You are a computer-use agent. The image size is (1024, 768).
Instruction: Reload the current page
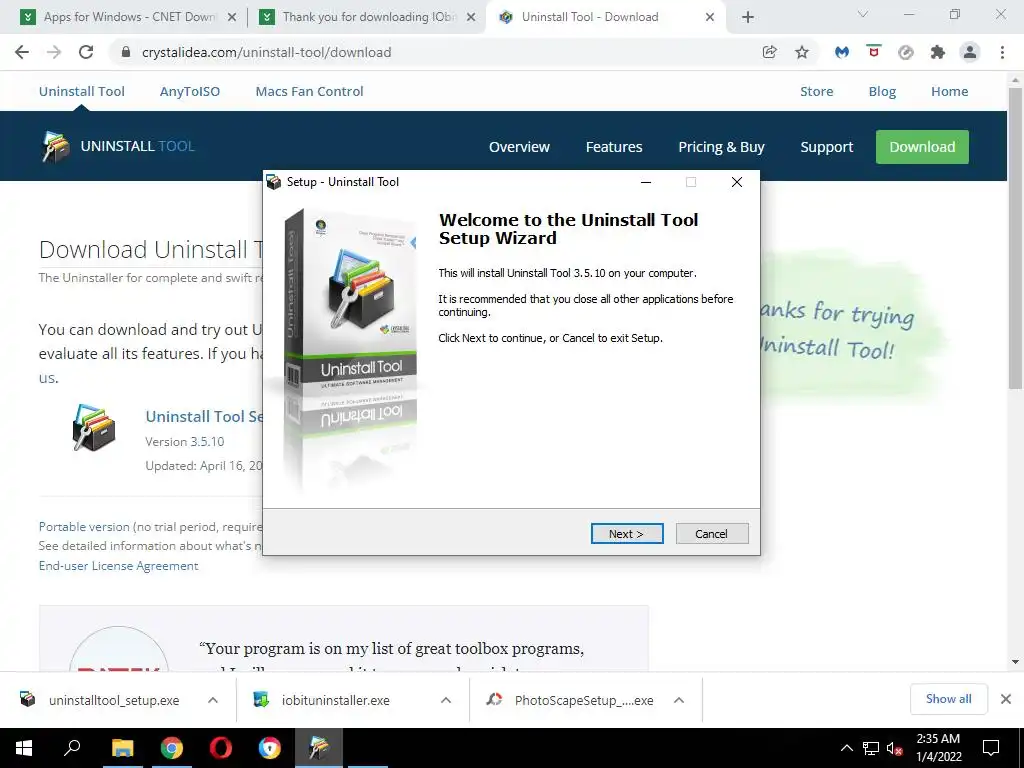point(86,52)
